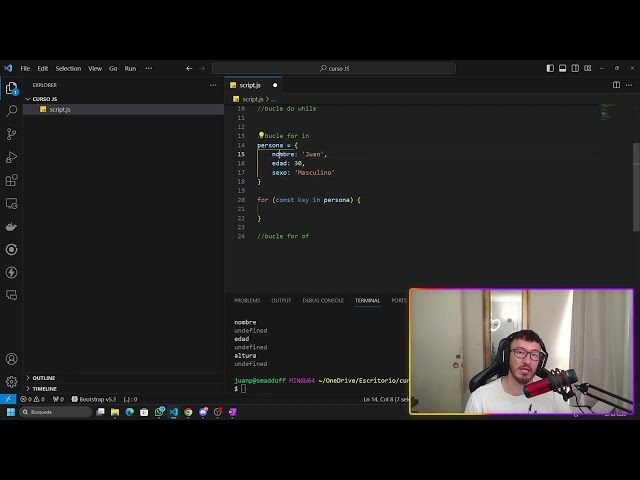This screenshot has width=640, height=480.
Task: Open File Explorer from the taskbar
Action: pos(115,412)
